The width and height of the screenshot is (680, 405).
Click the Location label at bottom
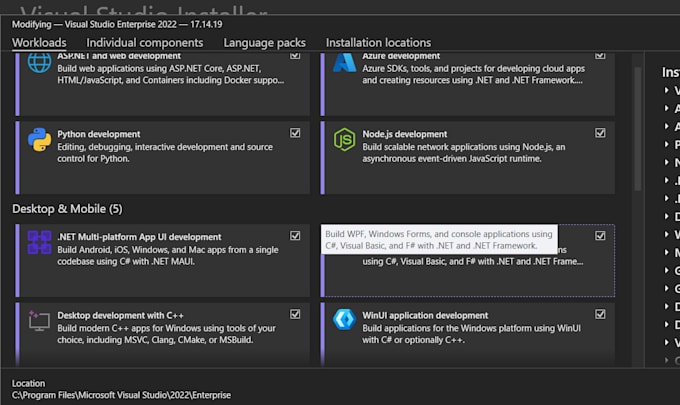(28, 383)
